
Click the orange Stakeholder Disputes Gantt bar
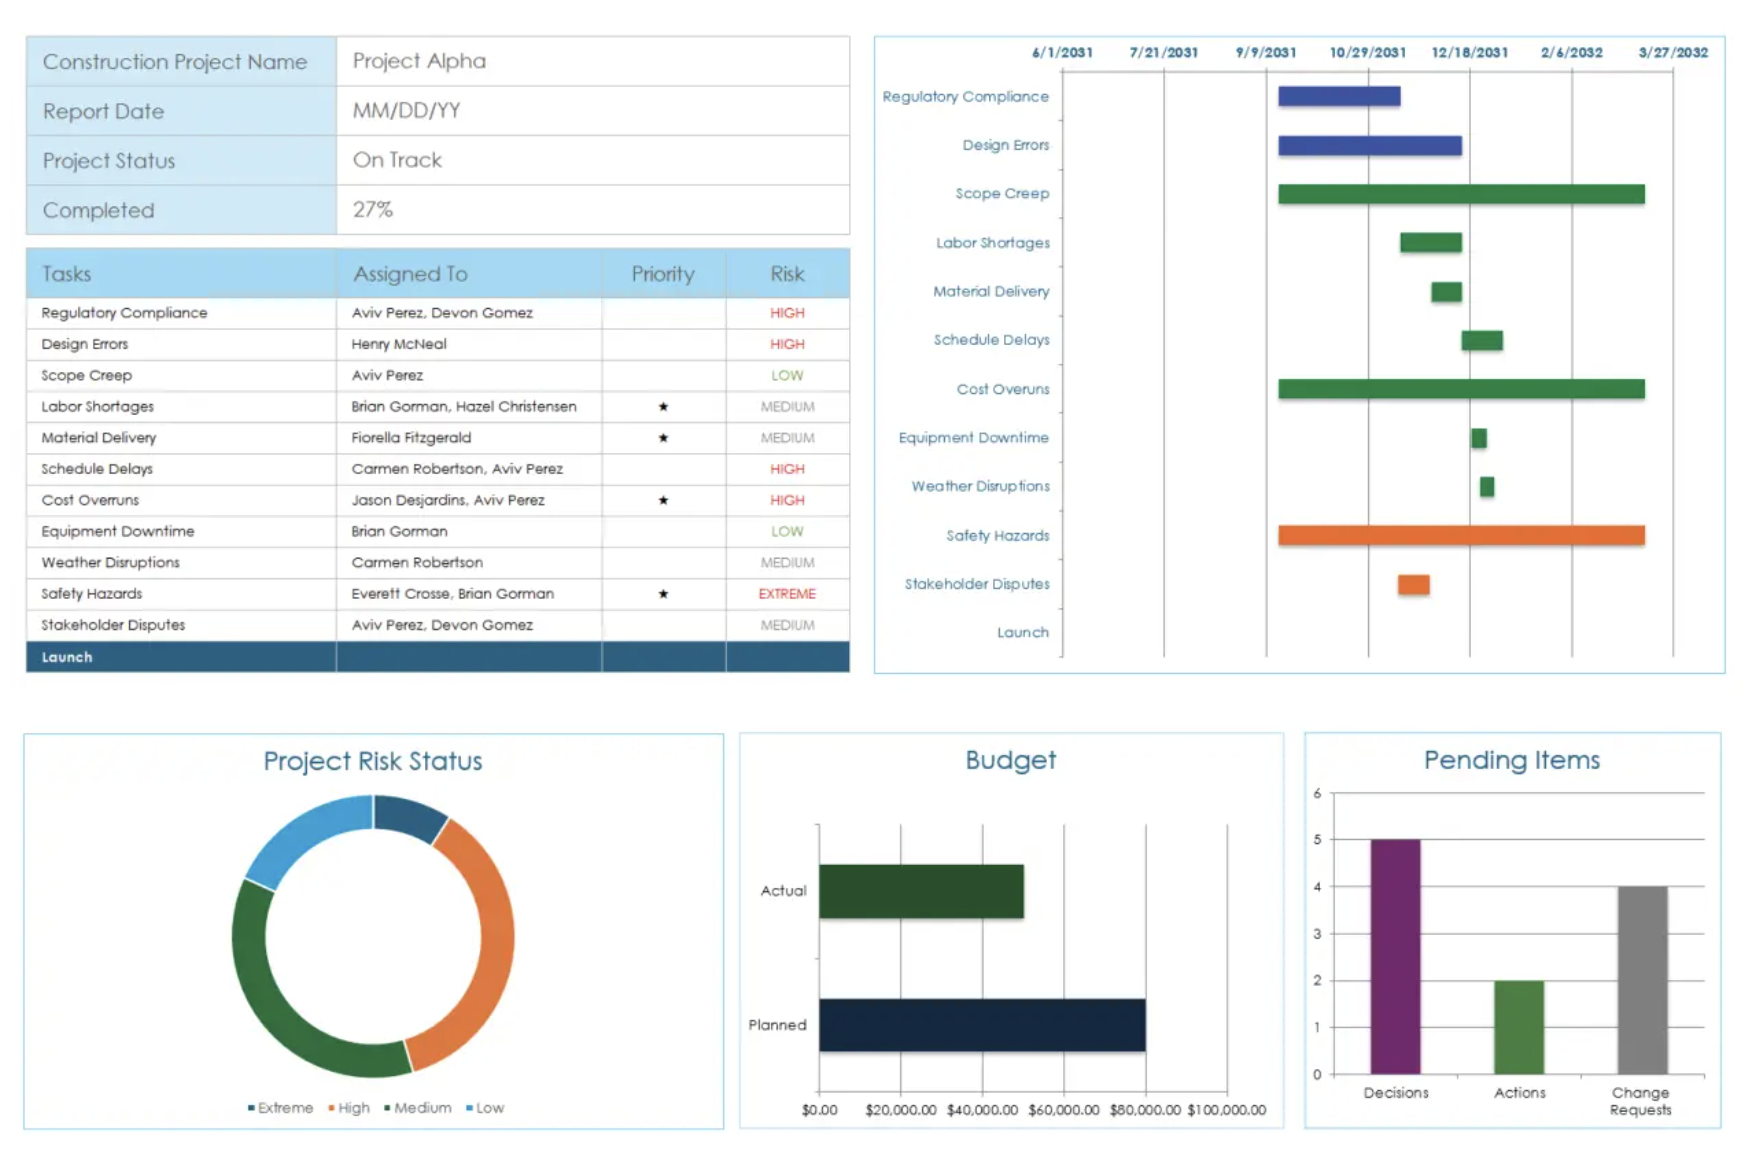coord(1413,585)
